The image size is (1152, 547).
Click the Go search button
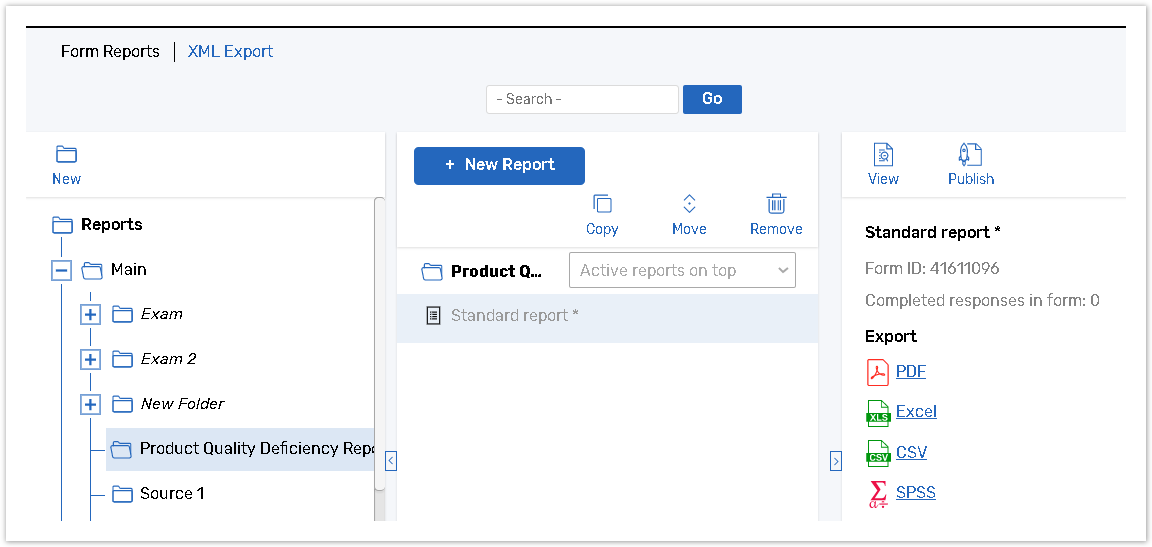tap(712, 99)
